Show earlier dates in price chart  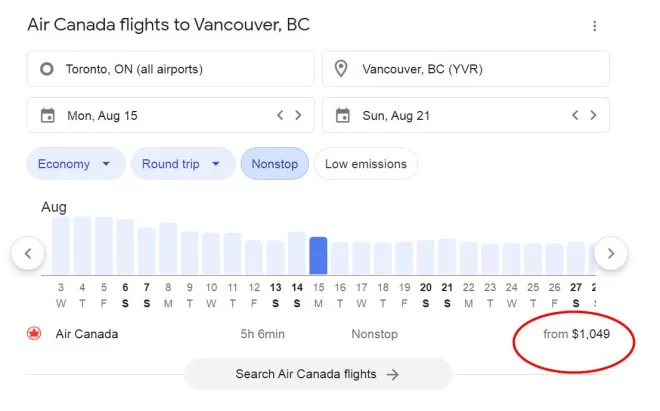coord(28,254)
